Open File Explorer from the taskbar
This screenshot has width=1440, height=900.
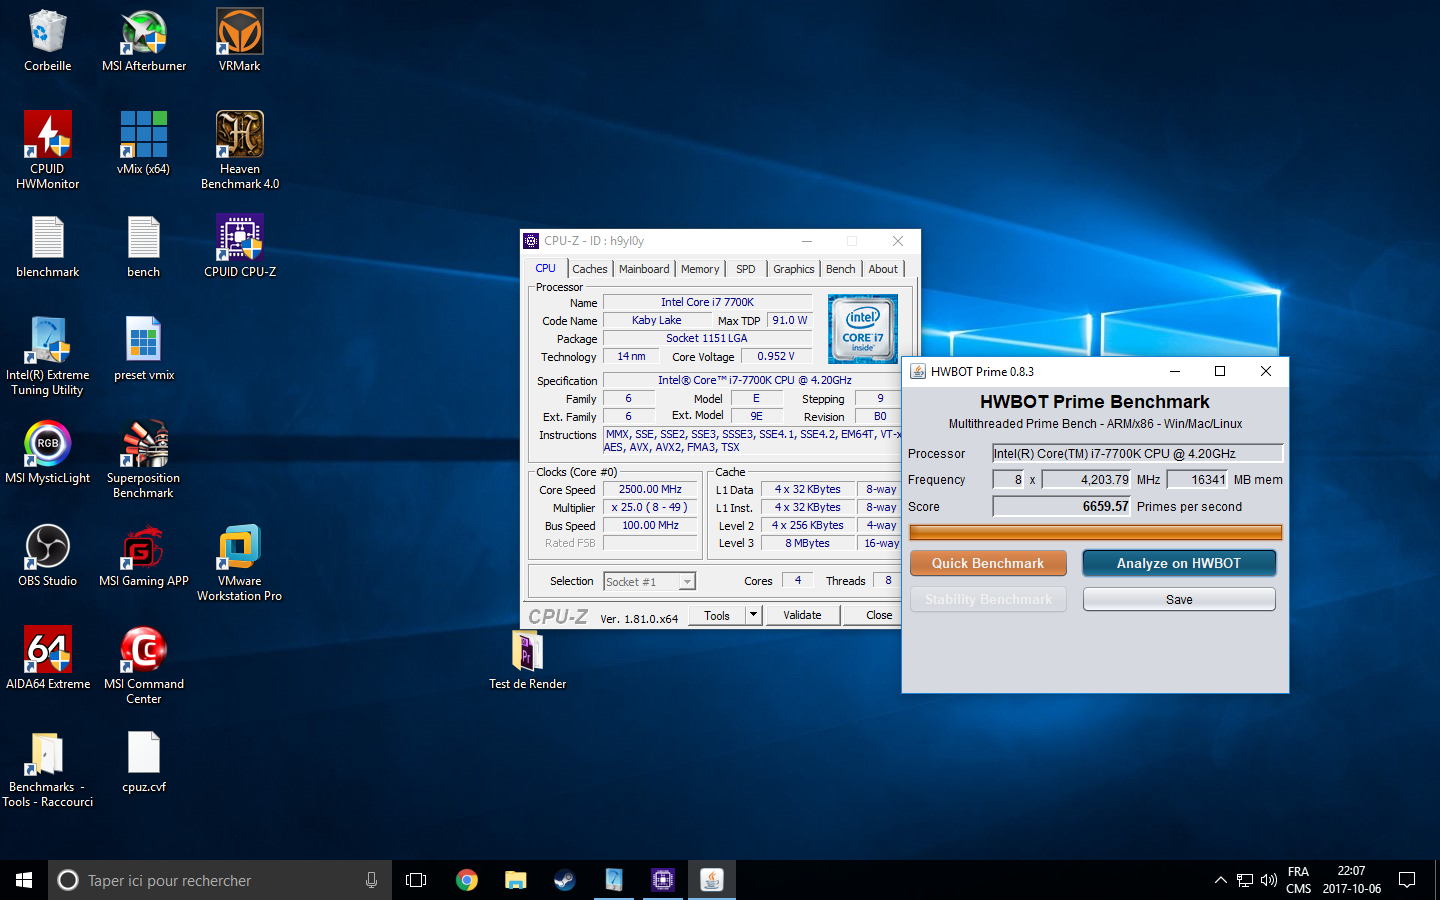pos(516,880)
